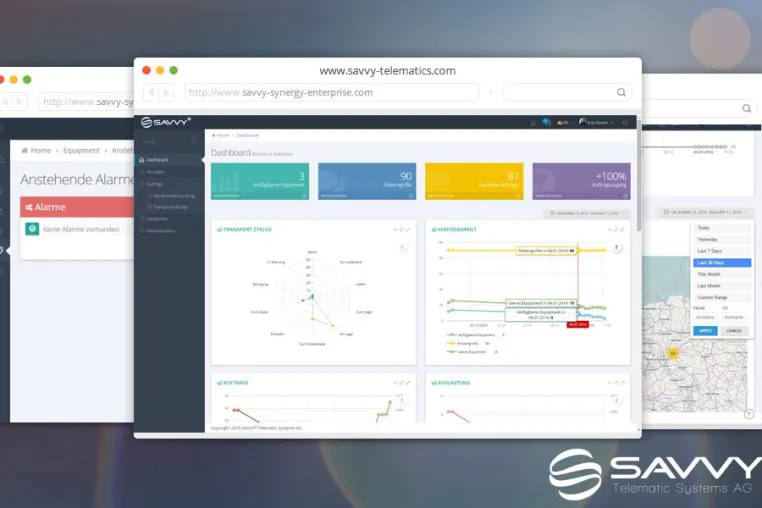Image resolution: width=762 pixels, height=508 pixels.
Task: Expand the Administration sidebar menu
Action: pyautogui.click(x=169, y=231)
